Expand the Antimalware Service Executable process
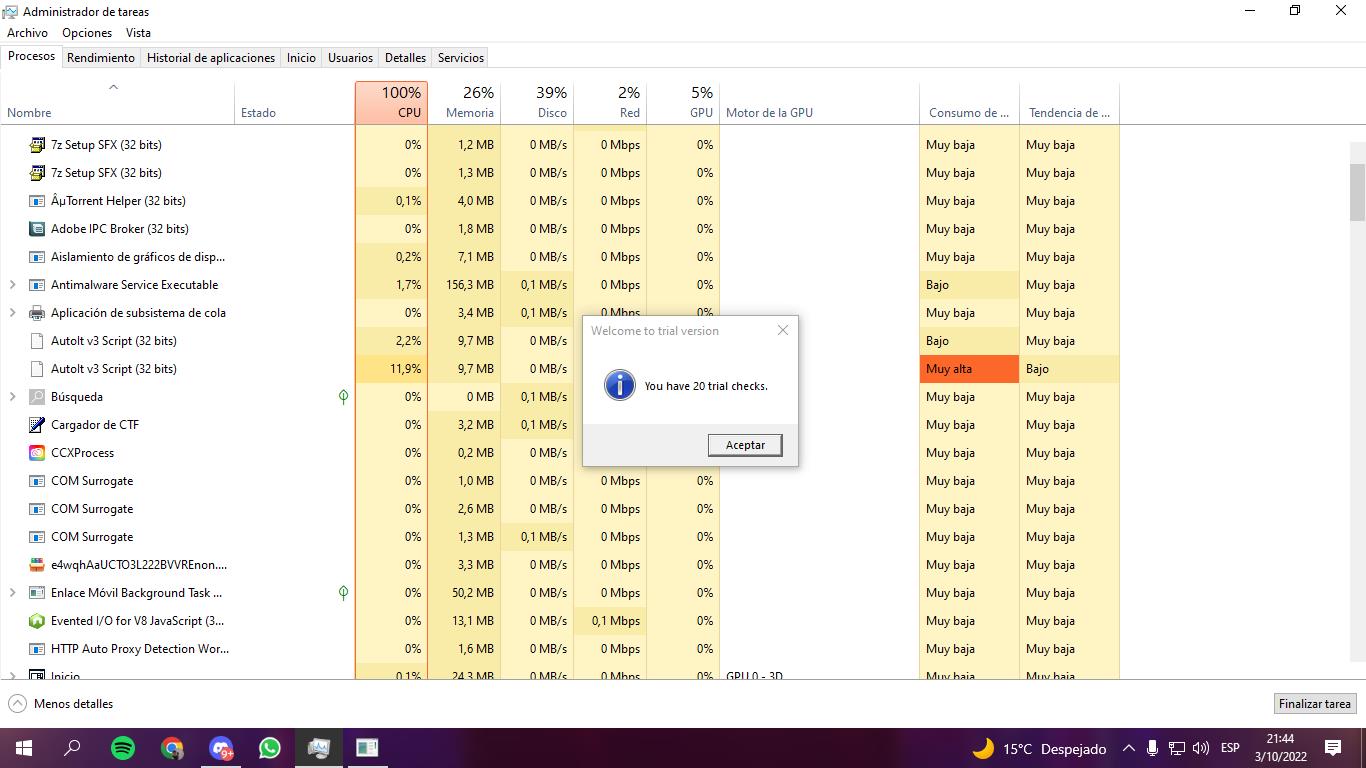Viewport: 1366px width, 768px height. (x=12, y=285)
